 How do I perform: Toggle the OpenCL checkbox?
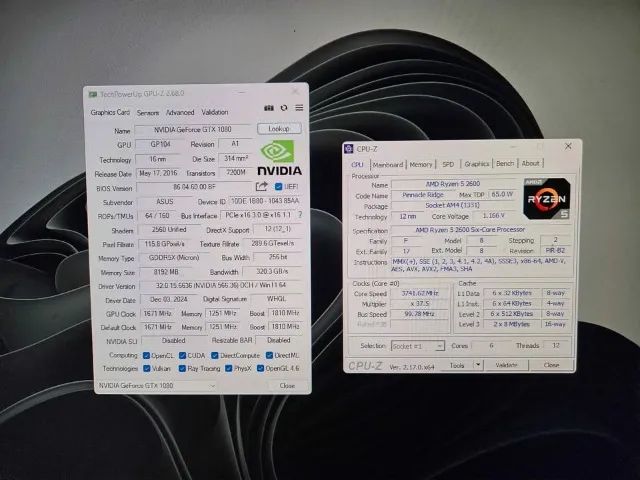tap(147, 356)
